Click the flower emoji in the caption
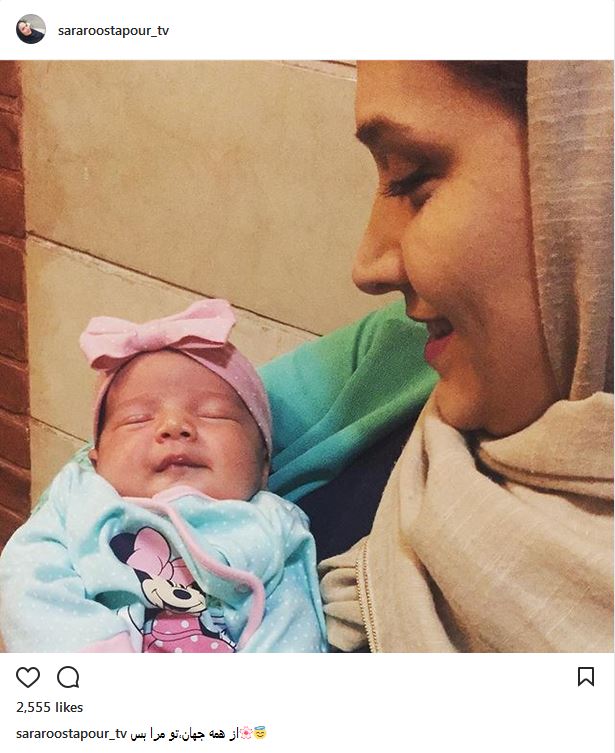The image size is (615, 753). 245,733
